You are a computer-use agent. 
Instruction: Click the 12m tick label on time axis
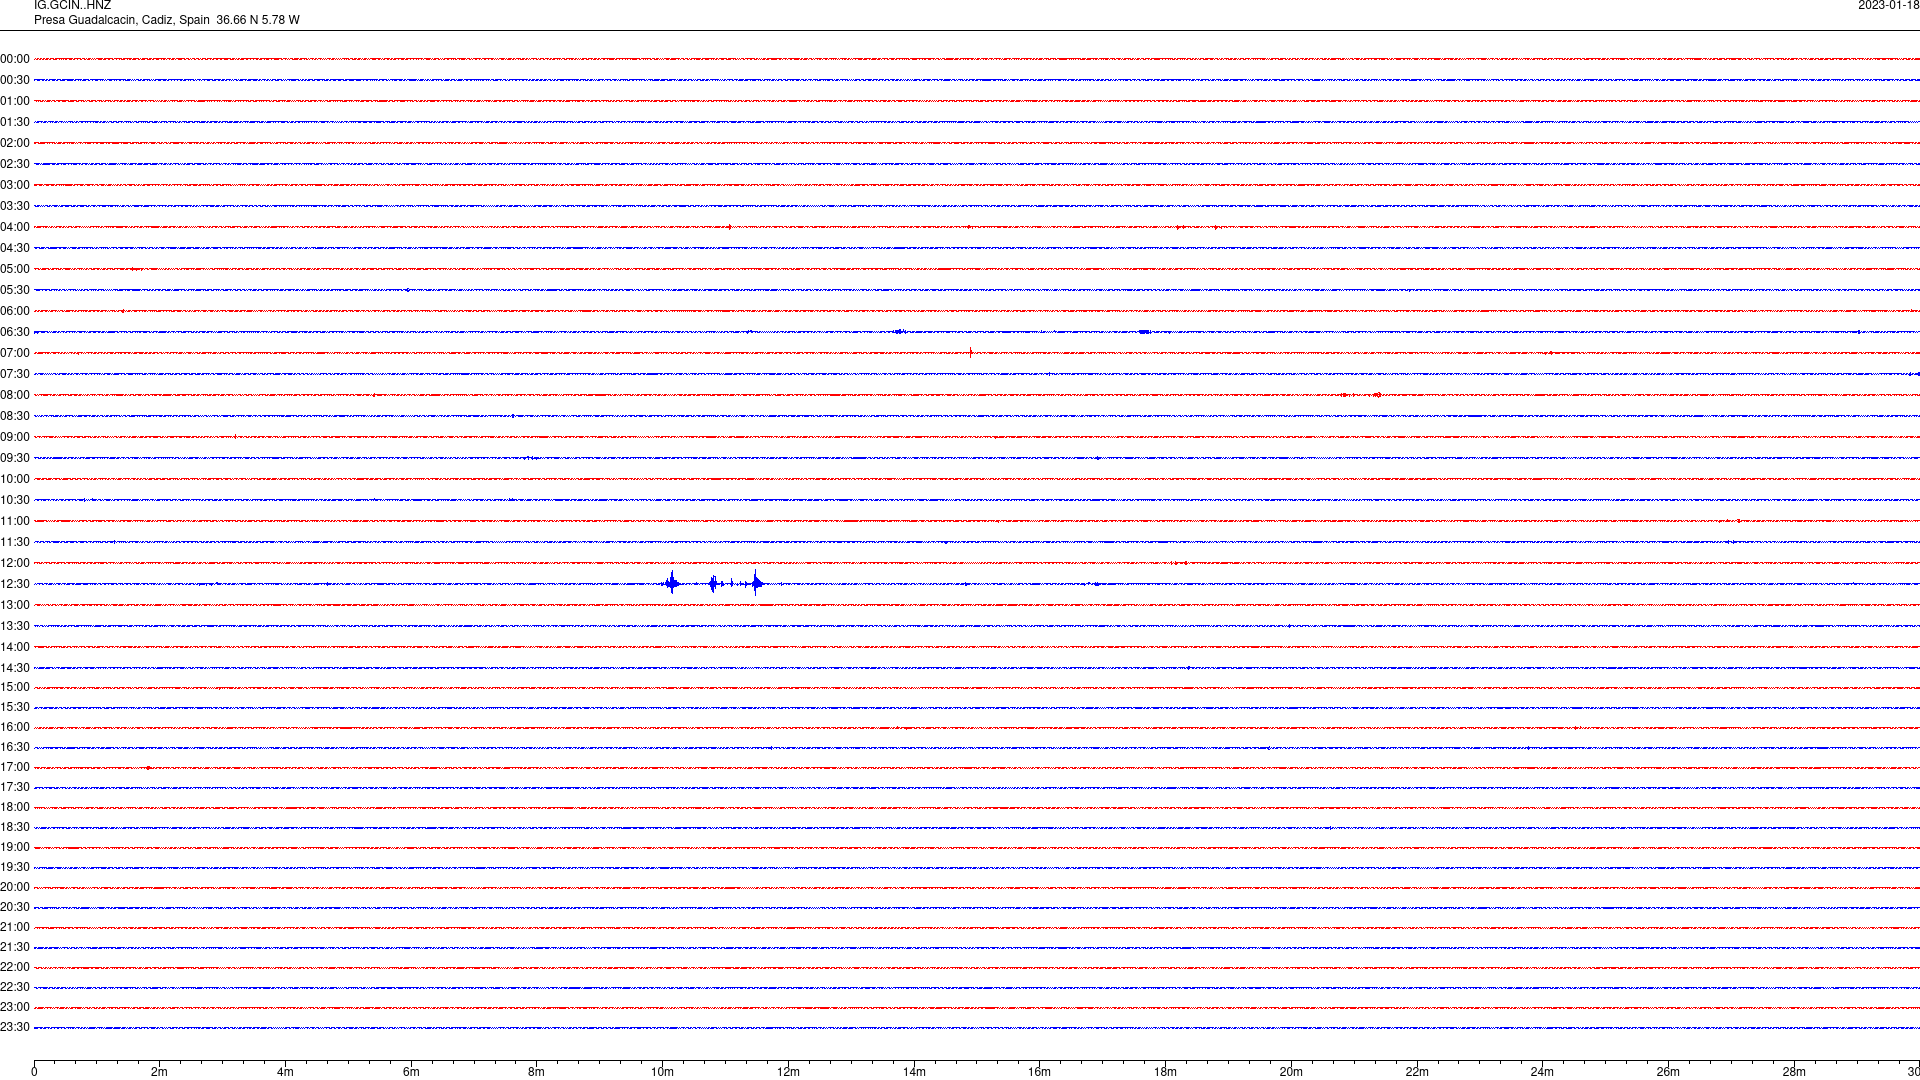point(788,1072)
